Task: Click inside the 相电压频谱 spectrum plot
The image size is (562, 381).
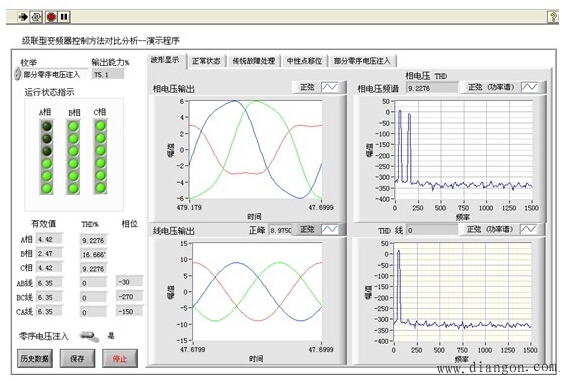Action: pos(463,150)
